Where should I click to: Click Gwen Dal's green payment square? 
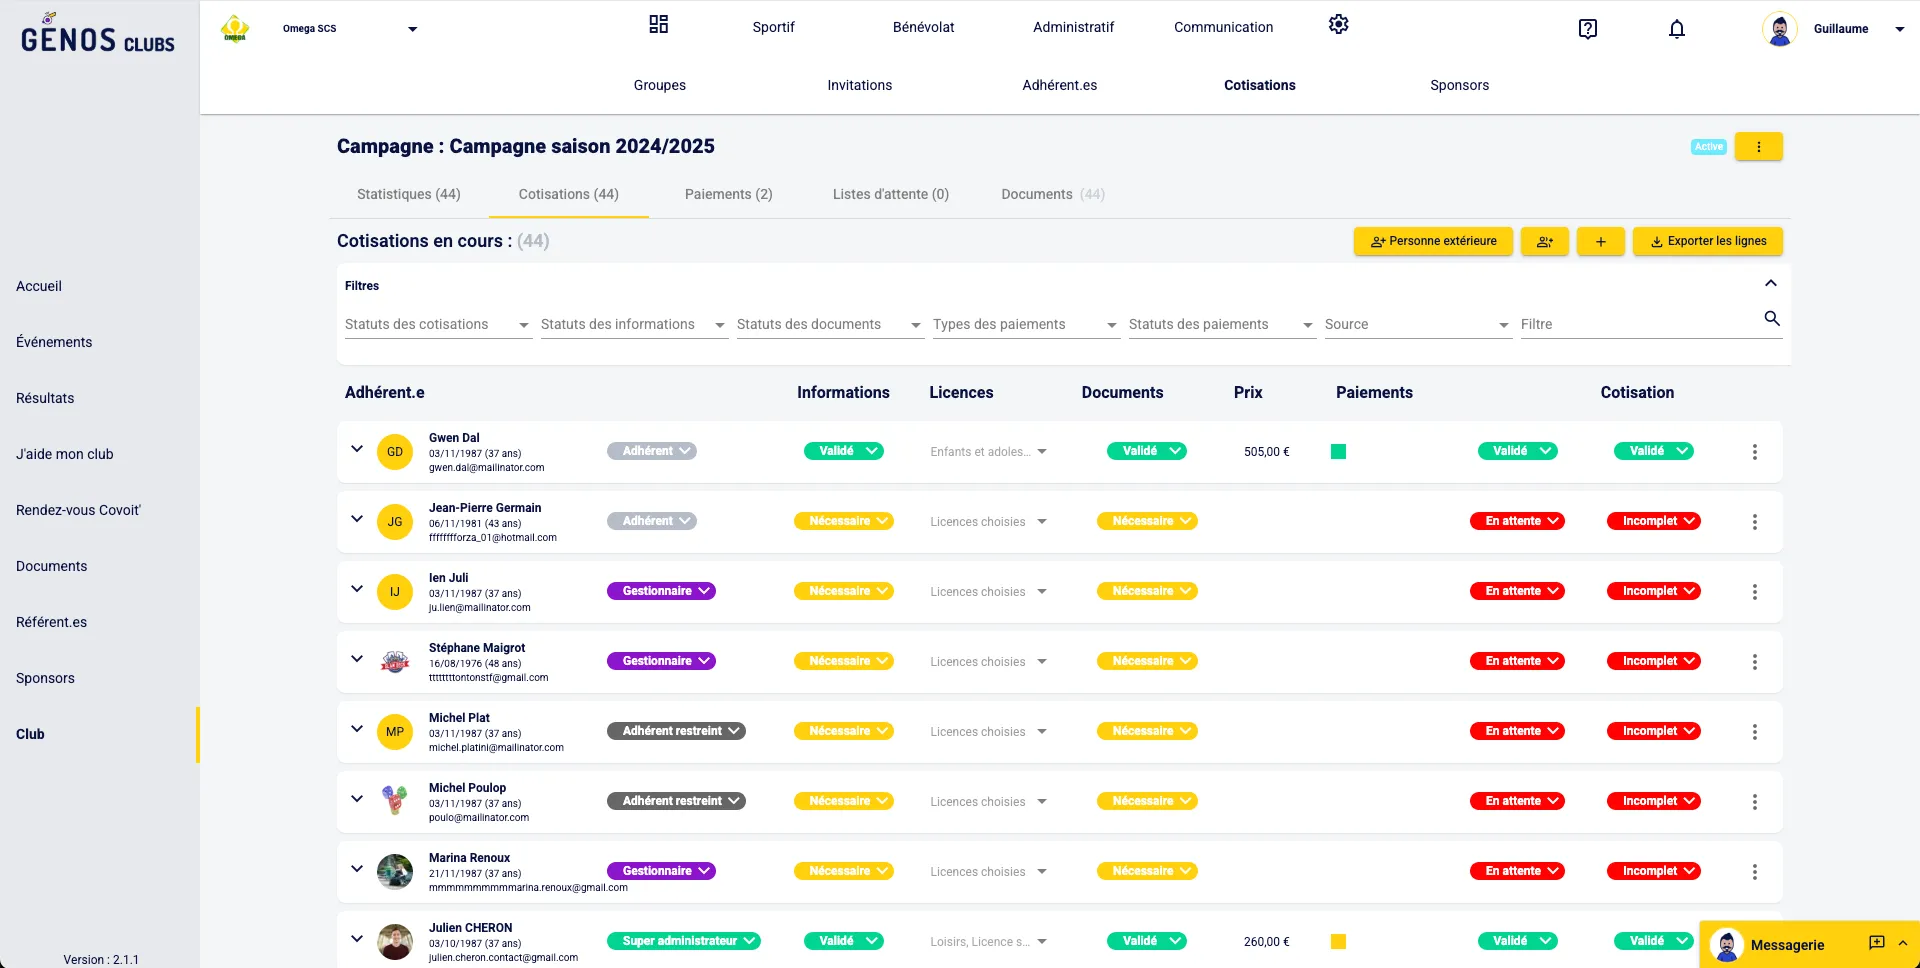click(x=1338, y=452)
